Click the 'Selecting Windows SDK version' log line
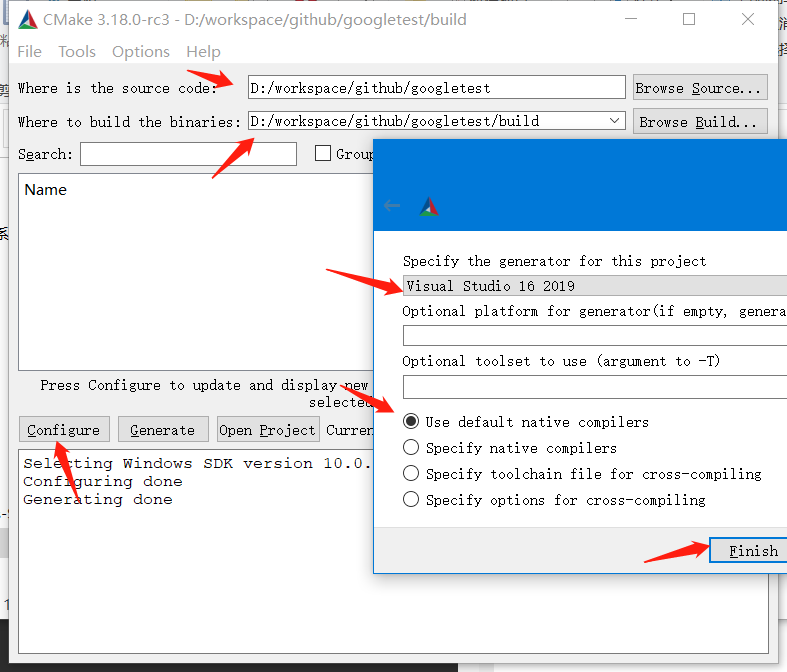This screenshot has width=787, height=672. point(197,463)
